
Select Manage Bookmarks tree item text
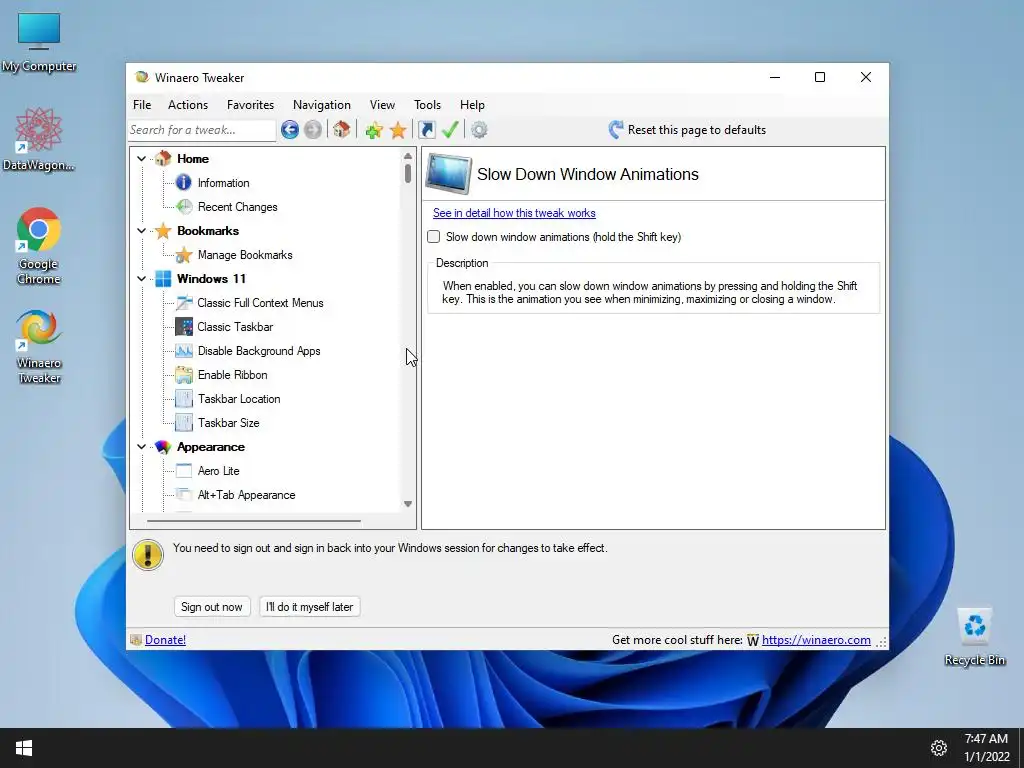[x=245, y=255]
